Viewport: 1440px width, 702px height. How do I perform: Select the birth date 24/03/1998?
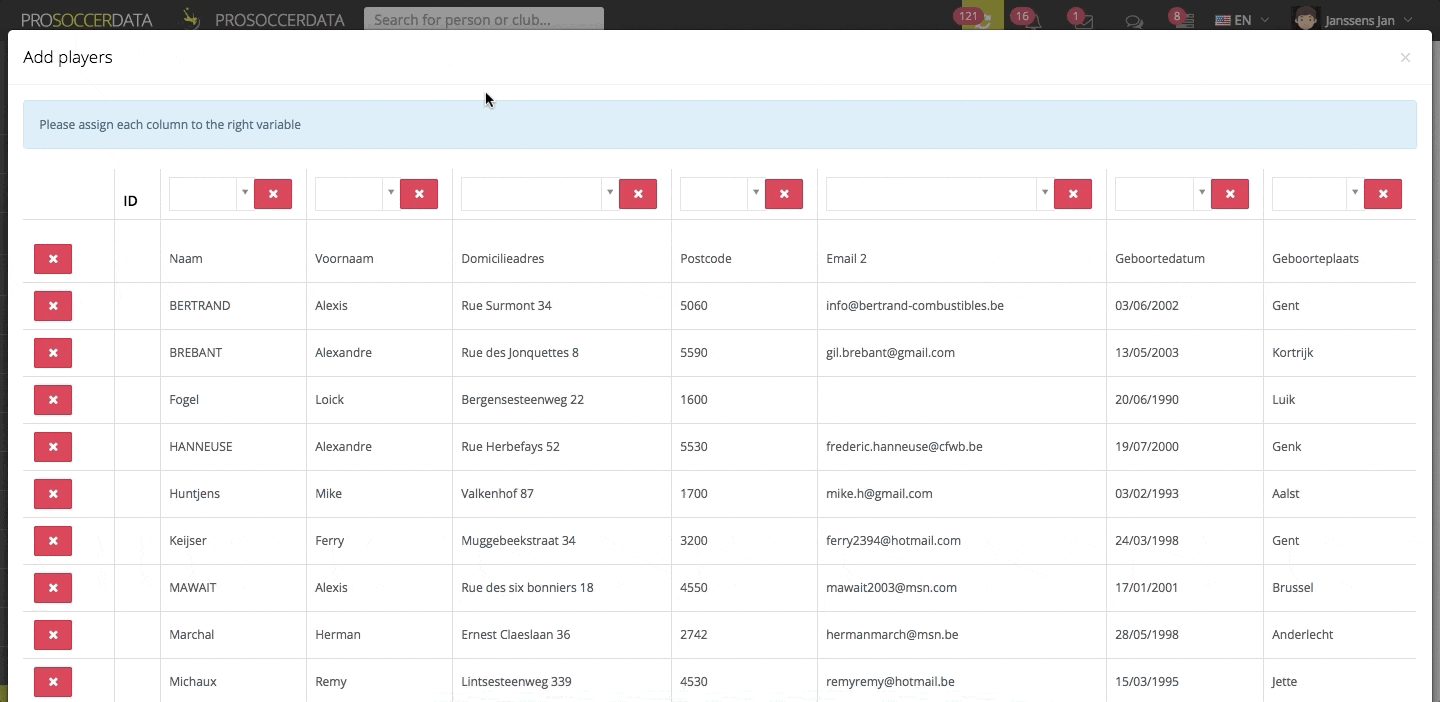[1147, 541]
